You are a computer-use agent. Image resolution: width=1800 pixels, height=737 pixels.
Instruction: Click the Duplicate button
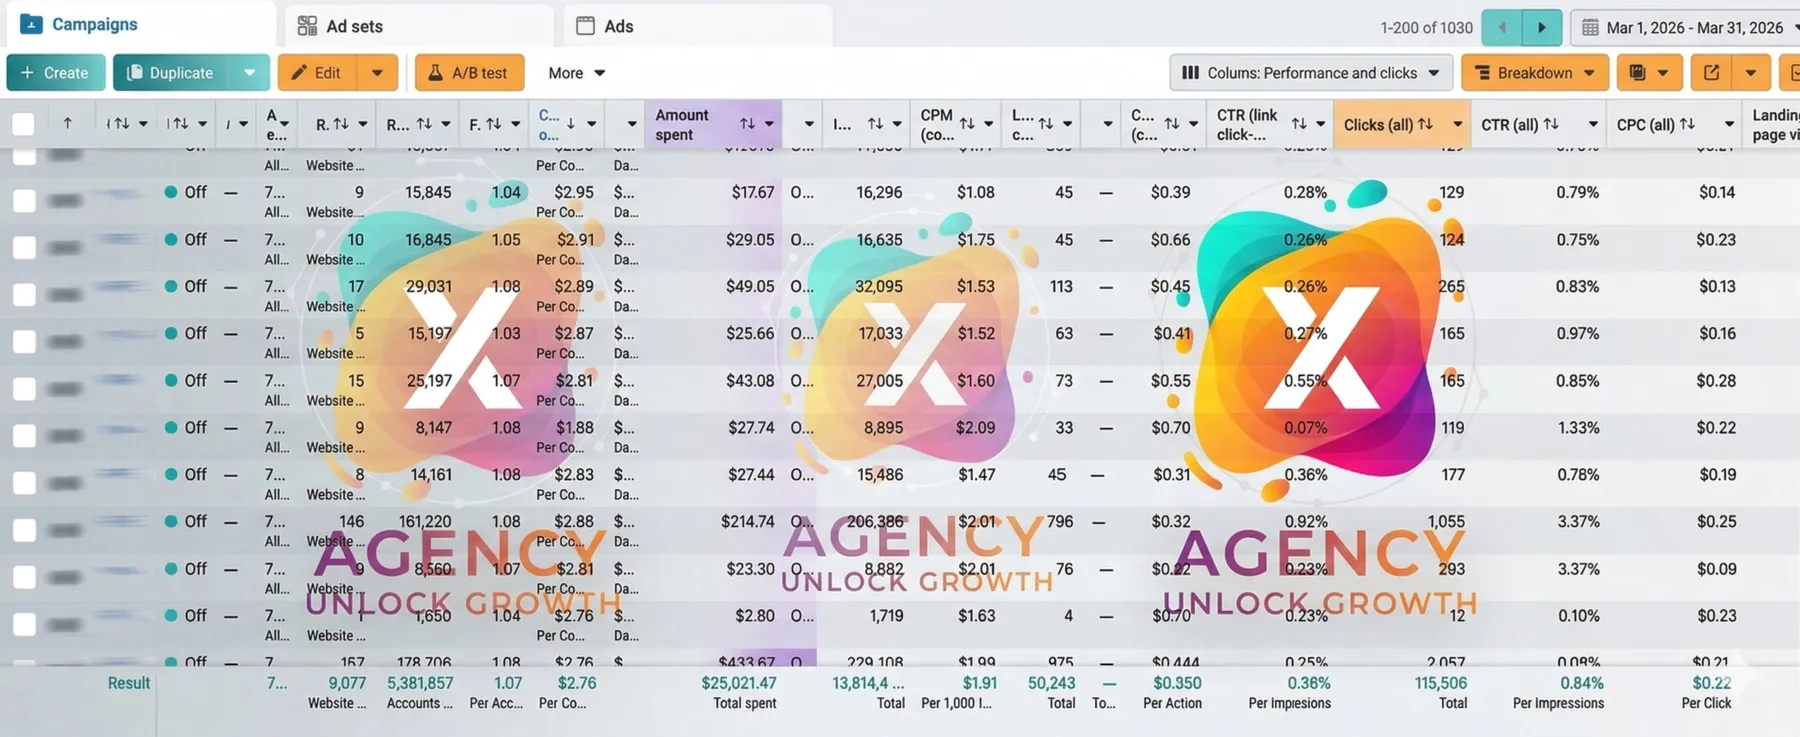click(x=171, y=73)
